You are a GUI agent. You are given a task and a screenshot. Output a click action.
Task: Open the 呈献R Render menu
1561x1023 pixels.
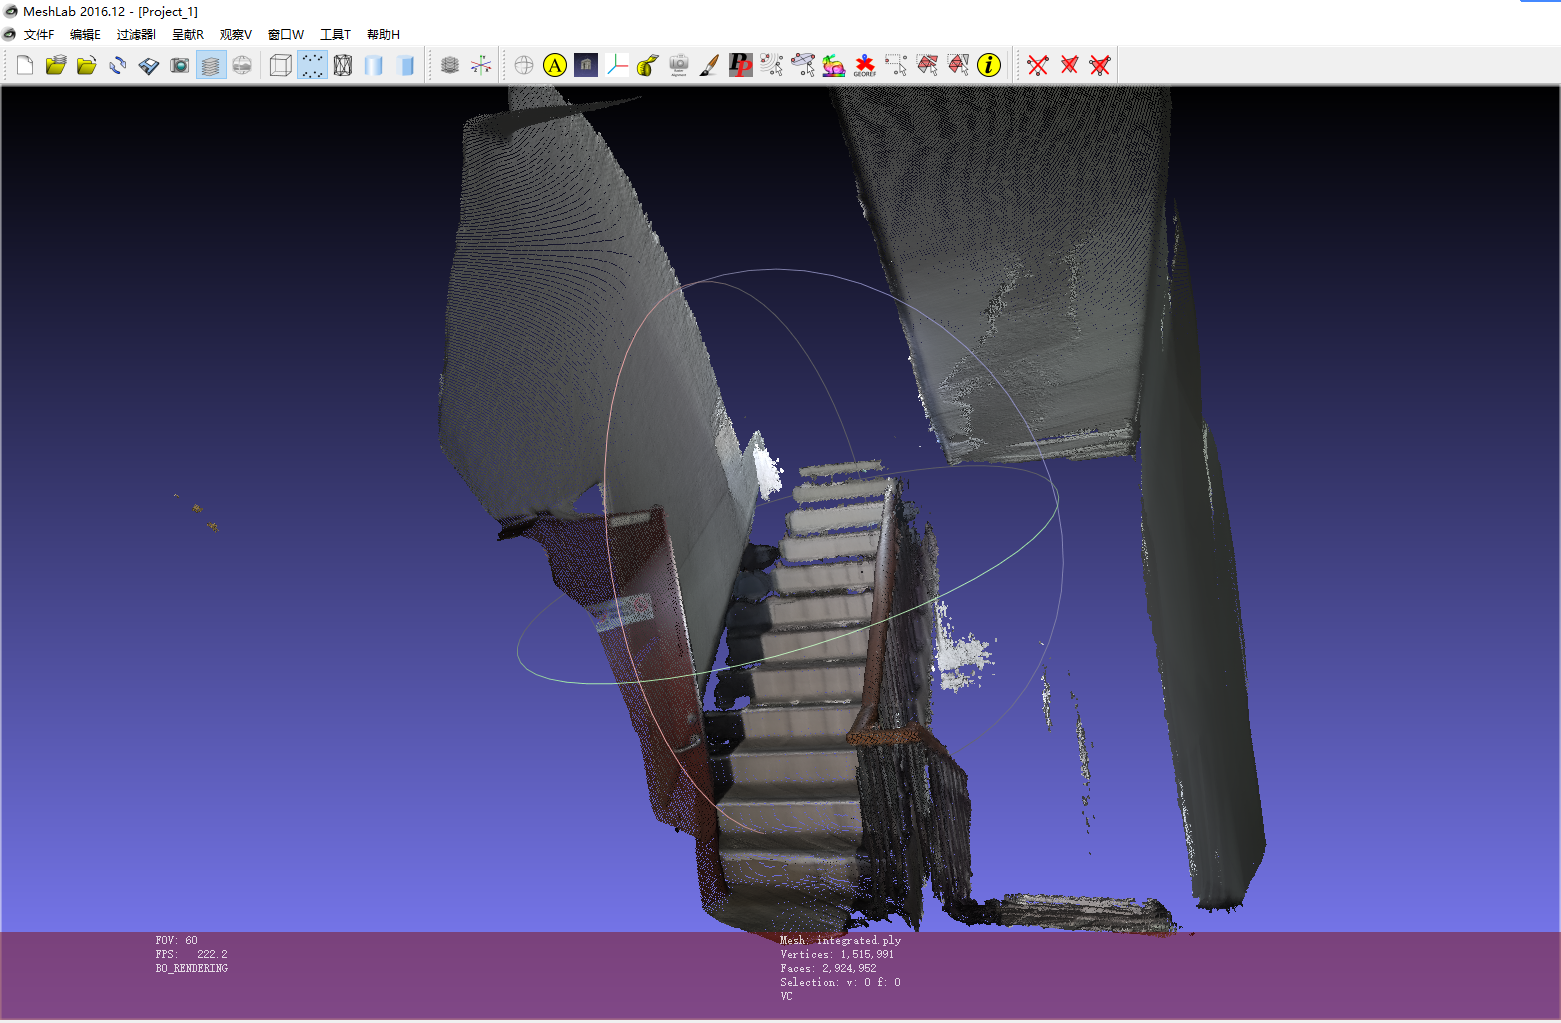pyautogui.click(x=187, y=33)
